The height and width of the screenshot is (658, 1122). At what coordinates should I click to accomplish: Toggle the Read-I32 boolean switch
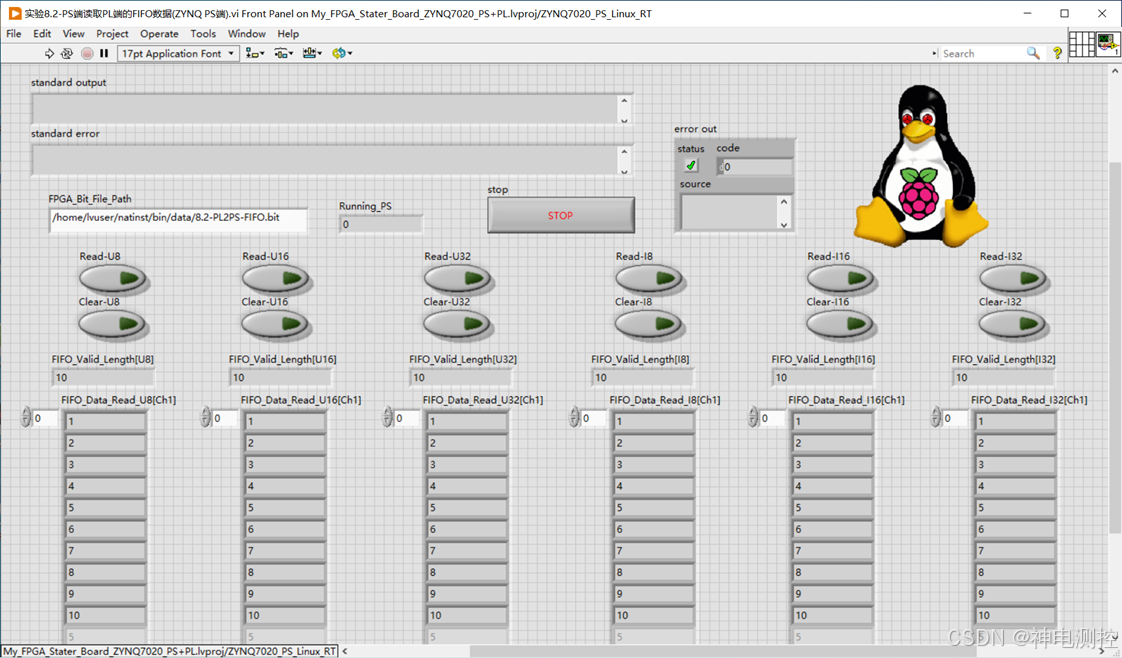pyautogui.click(x=1013, y=278)
